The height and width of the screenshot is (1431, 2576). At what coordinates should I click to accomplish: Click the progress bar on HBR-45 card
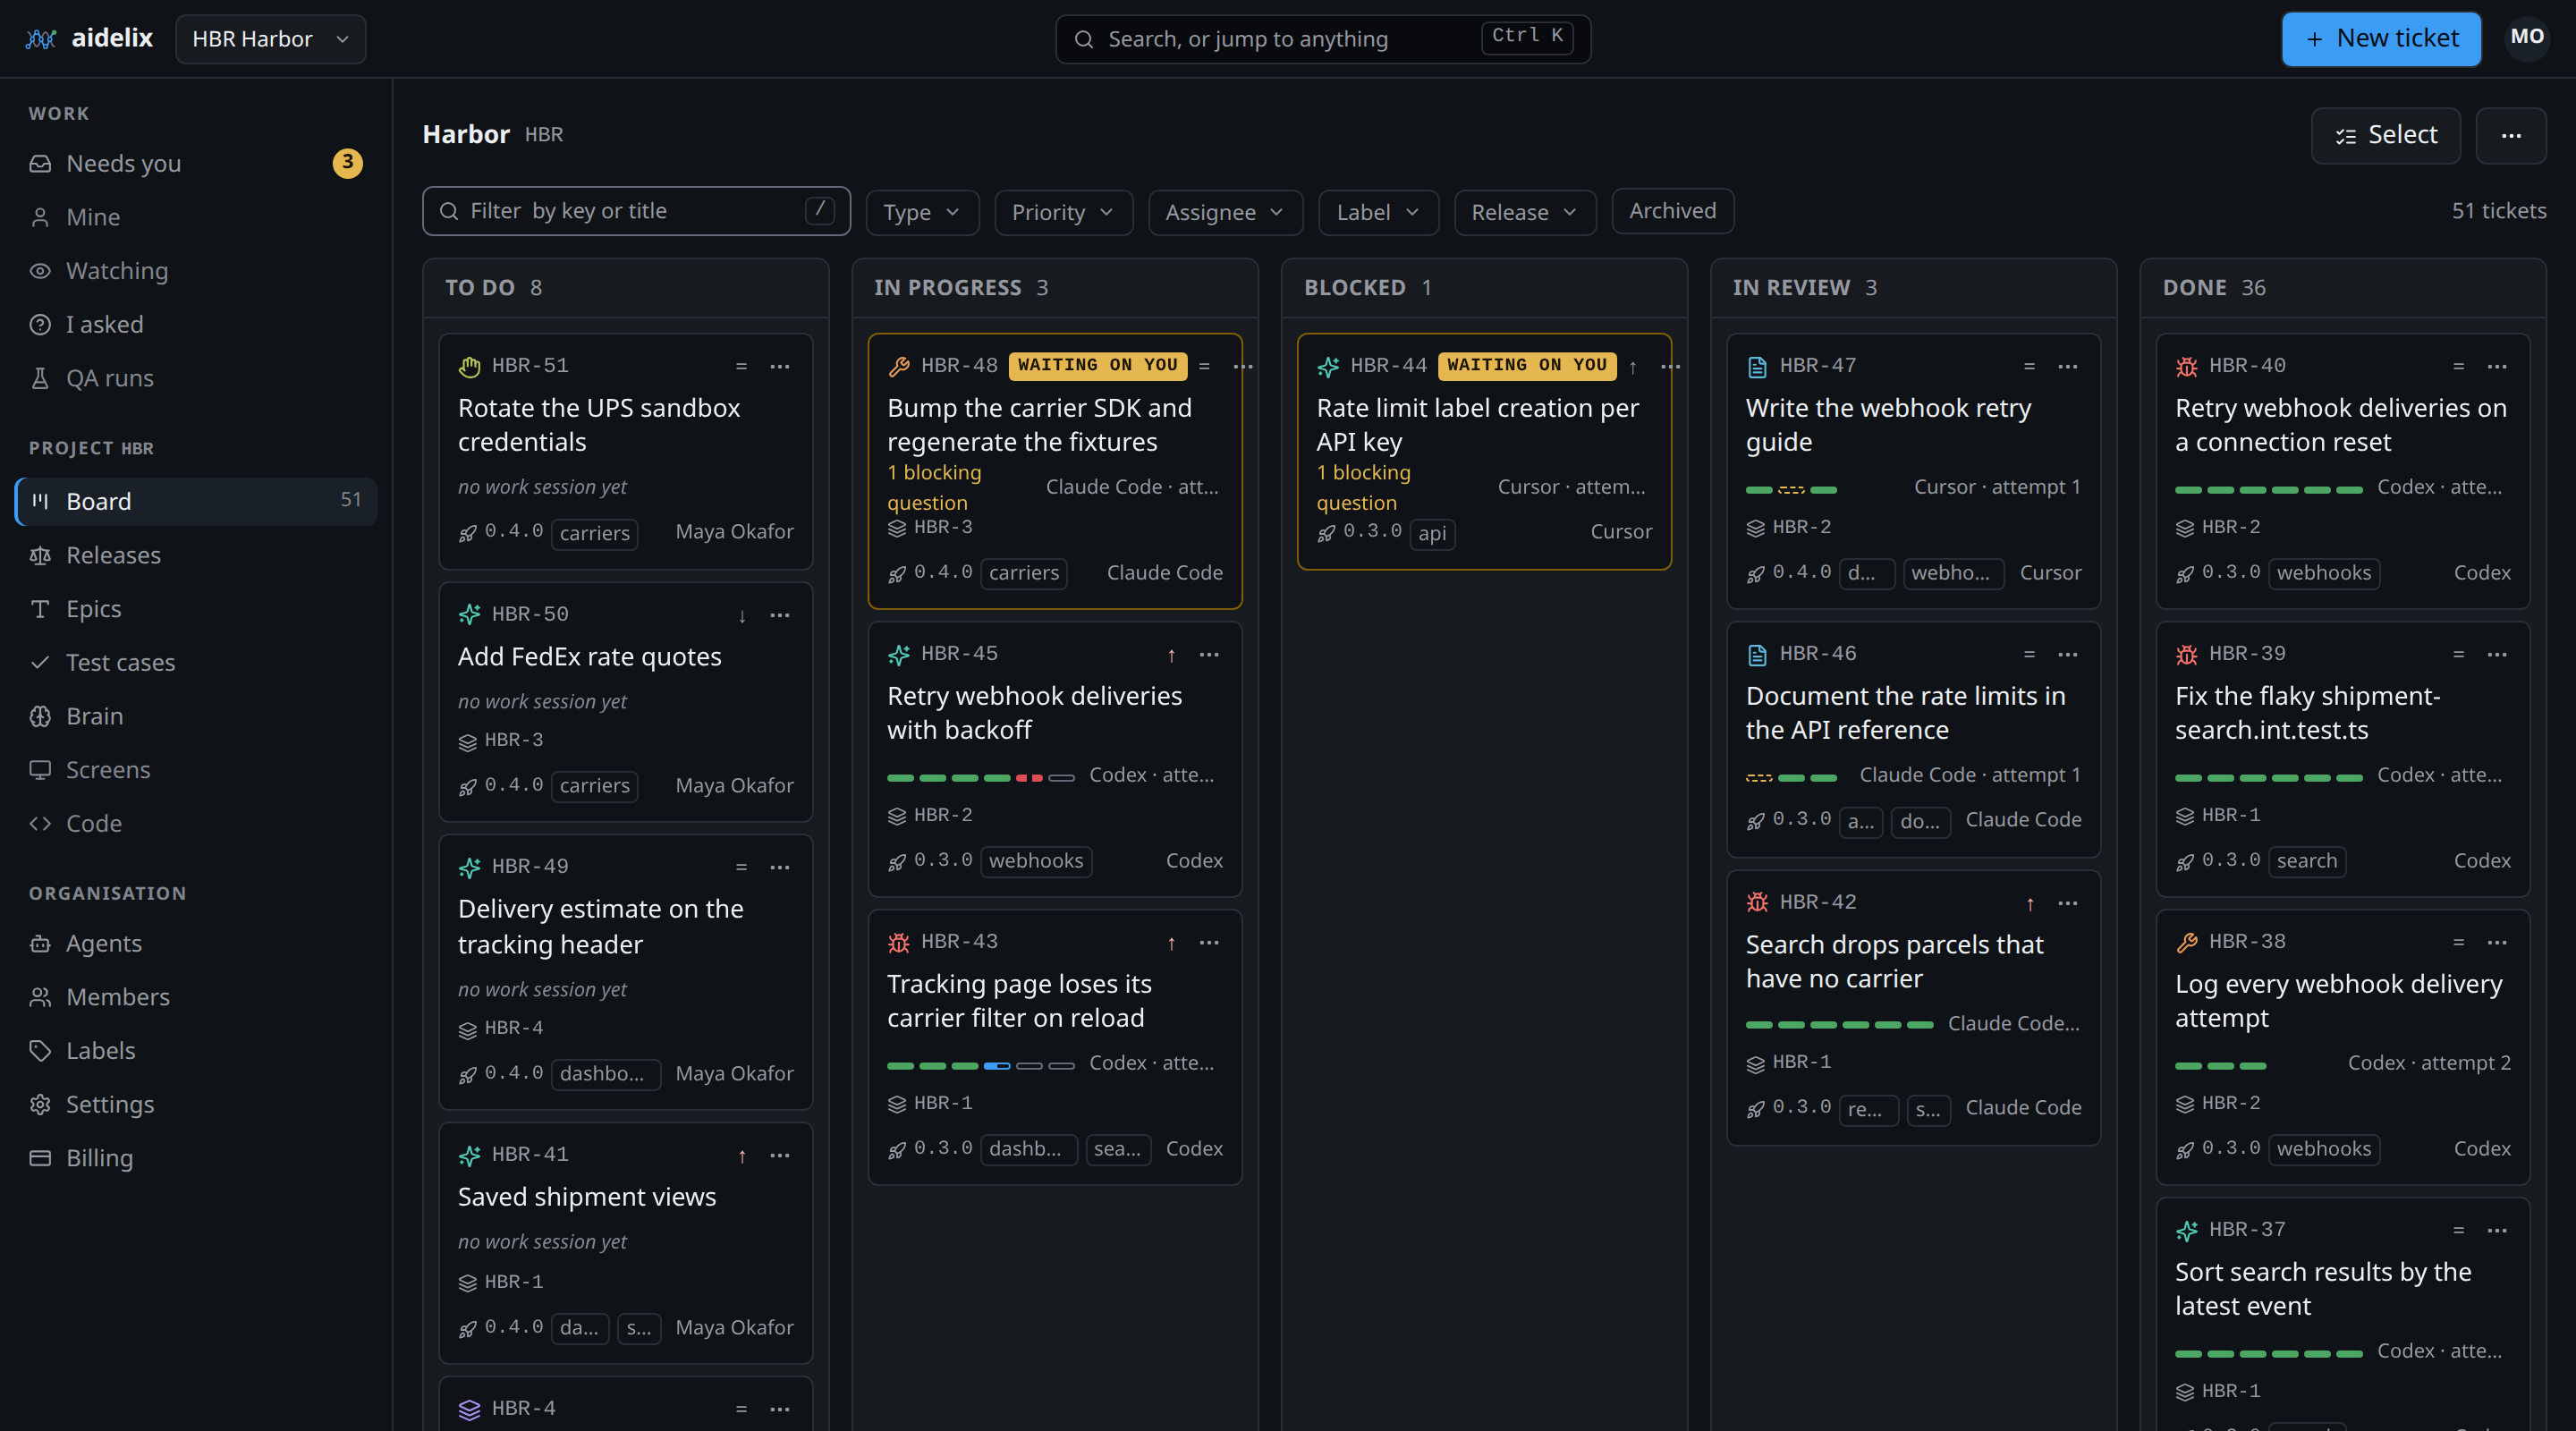click(x=980, y=777)
